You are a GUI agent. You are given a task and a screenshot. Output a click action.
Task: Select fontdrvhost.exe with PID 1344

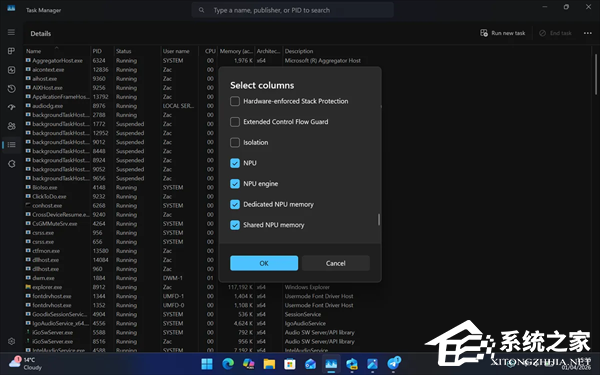pos(52,296)
